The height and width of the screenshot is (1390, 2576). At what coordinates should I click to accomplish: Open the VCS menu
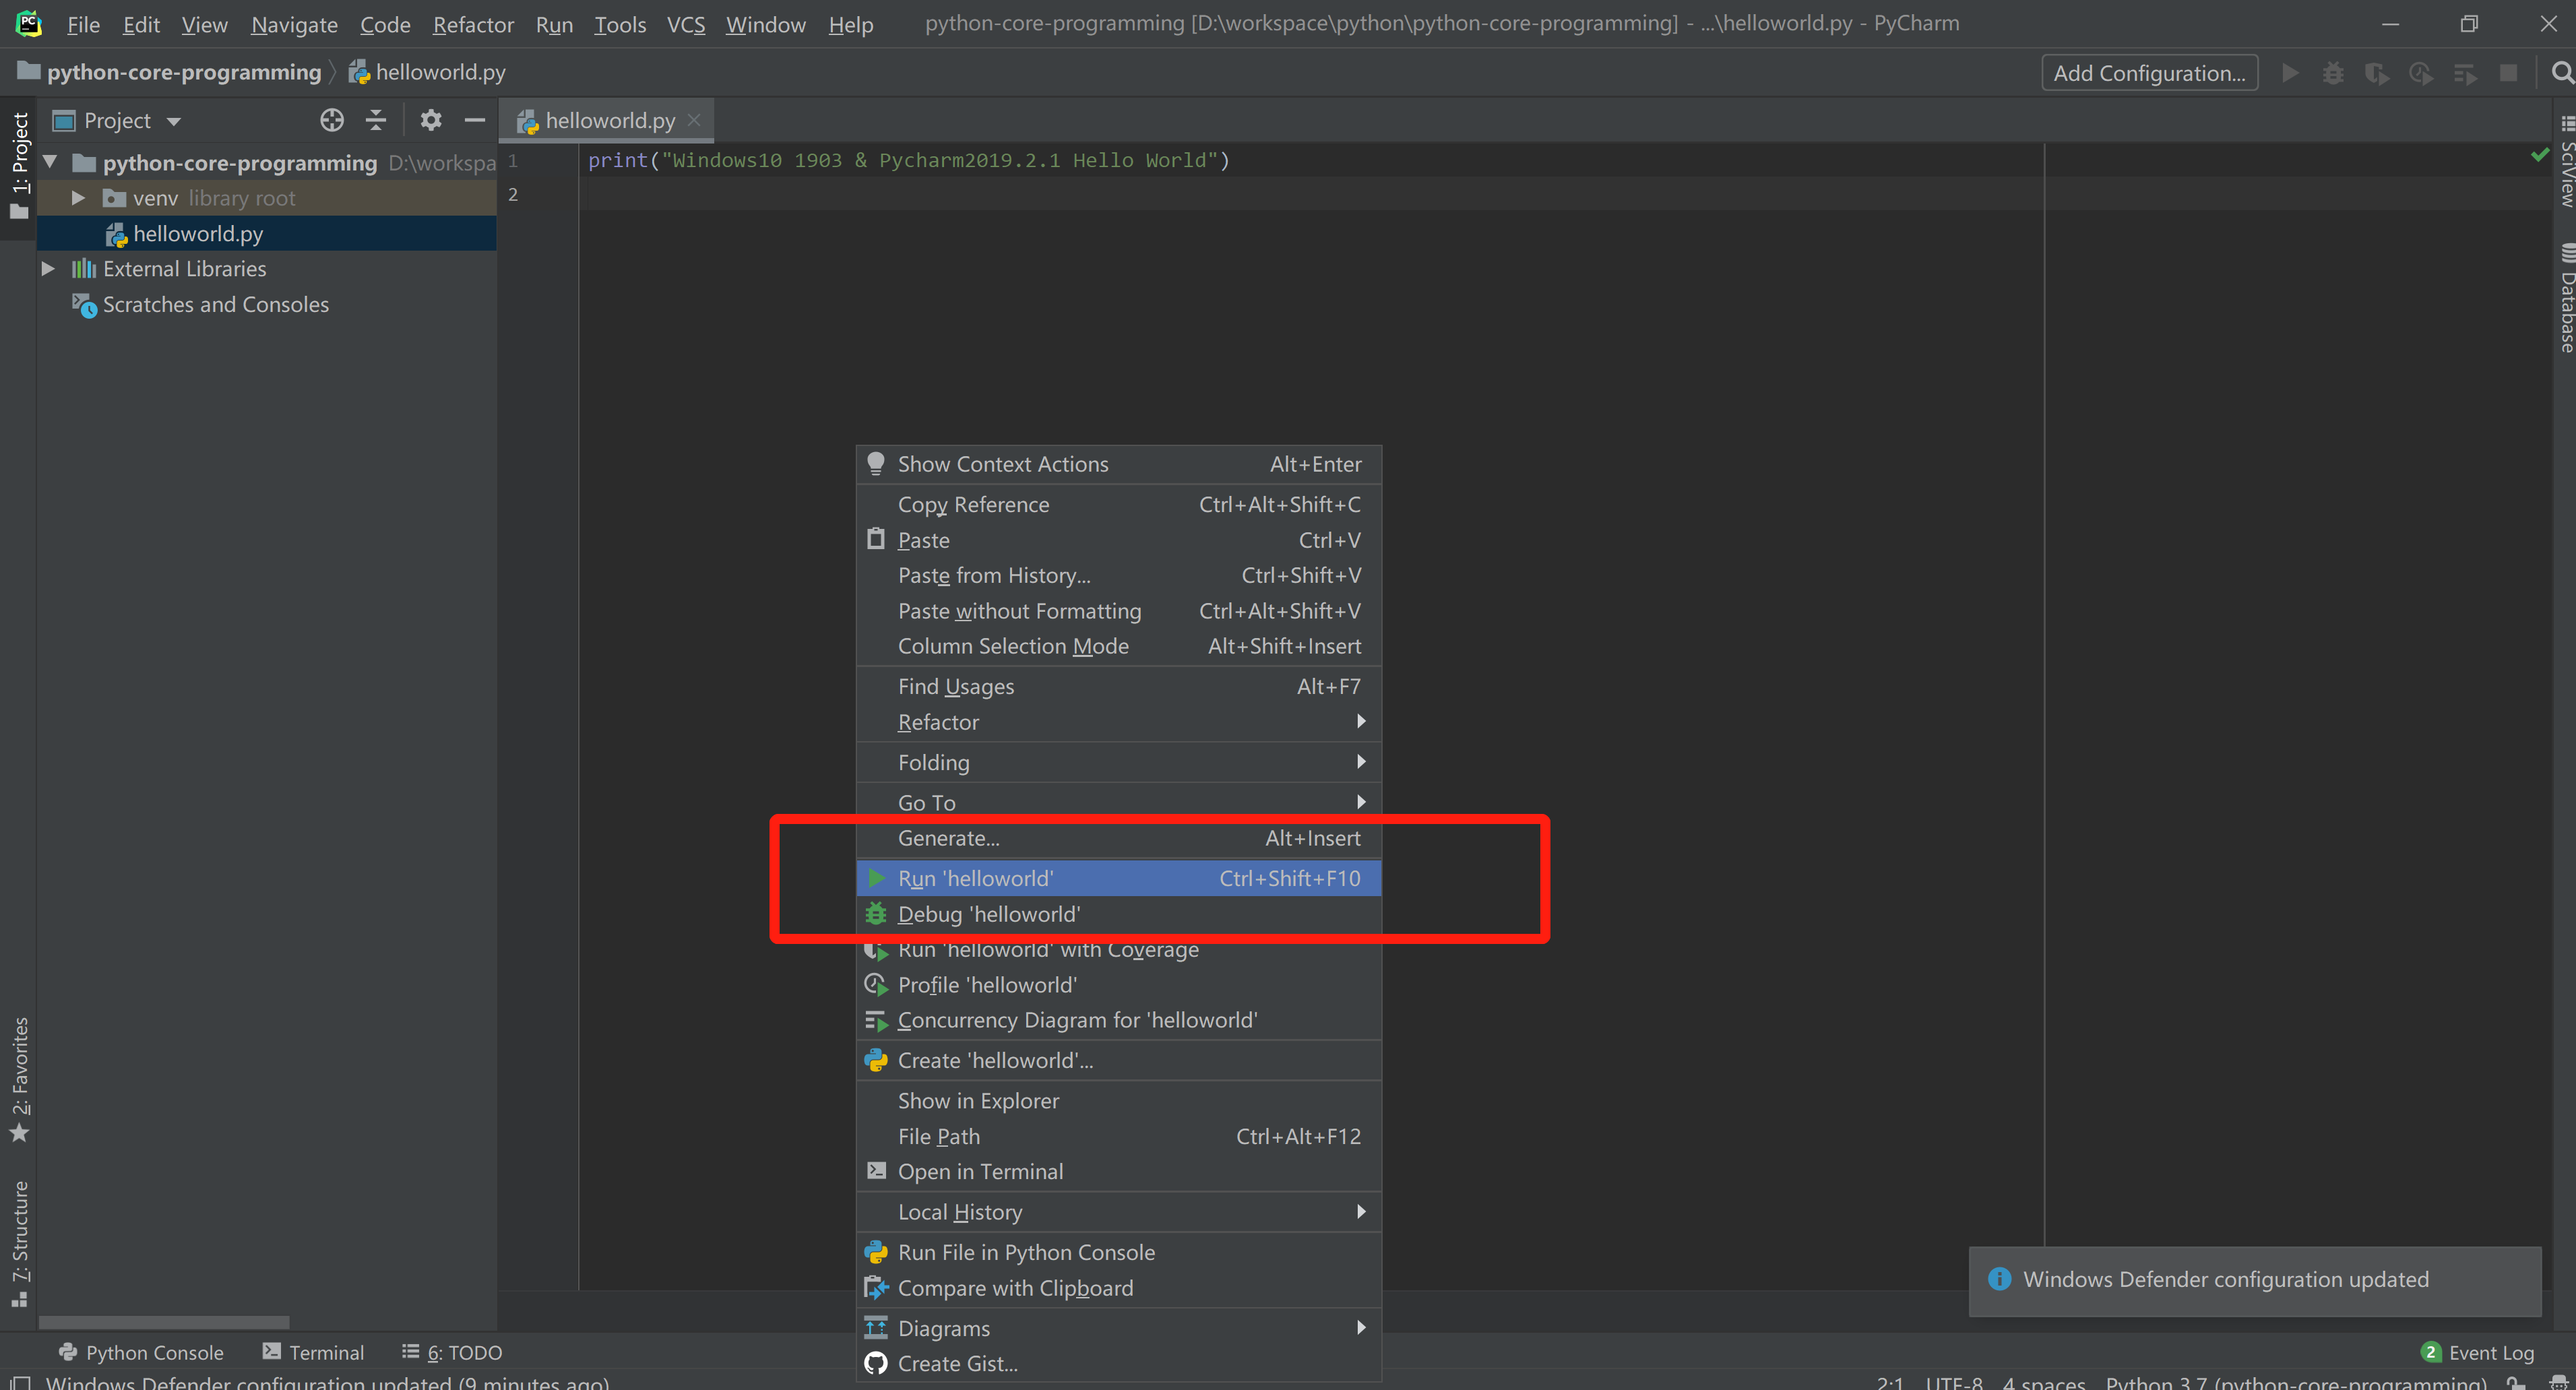pos(686,24)
